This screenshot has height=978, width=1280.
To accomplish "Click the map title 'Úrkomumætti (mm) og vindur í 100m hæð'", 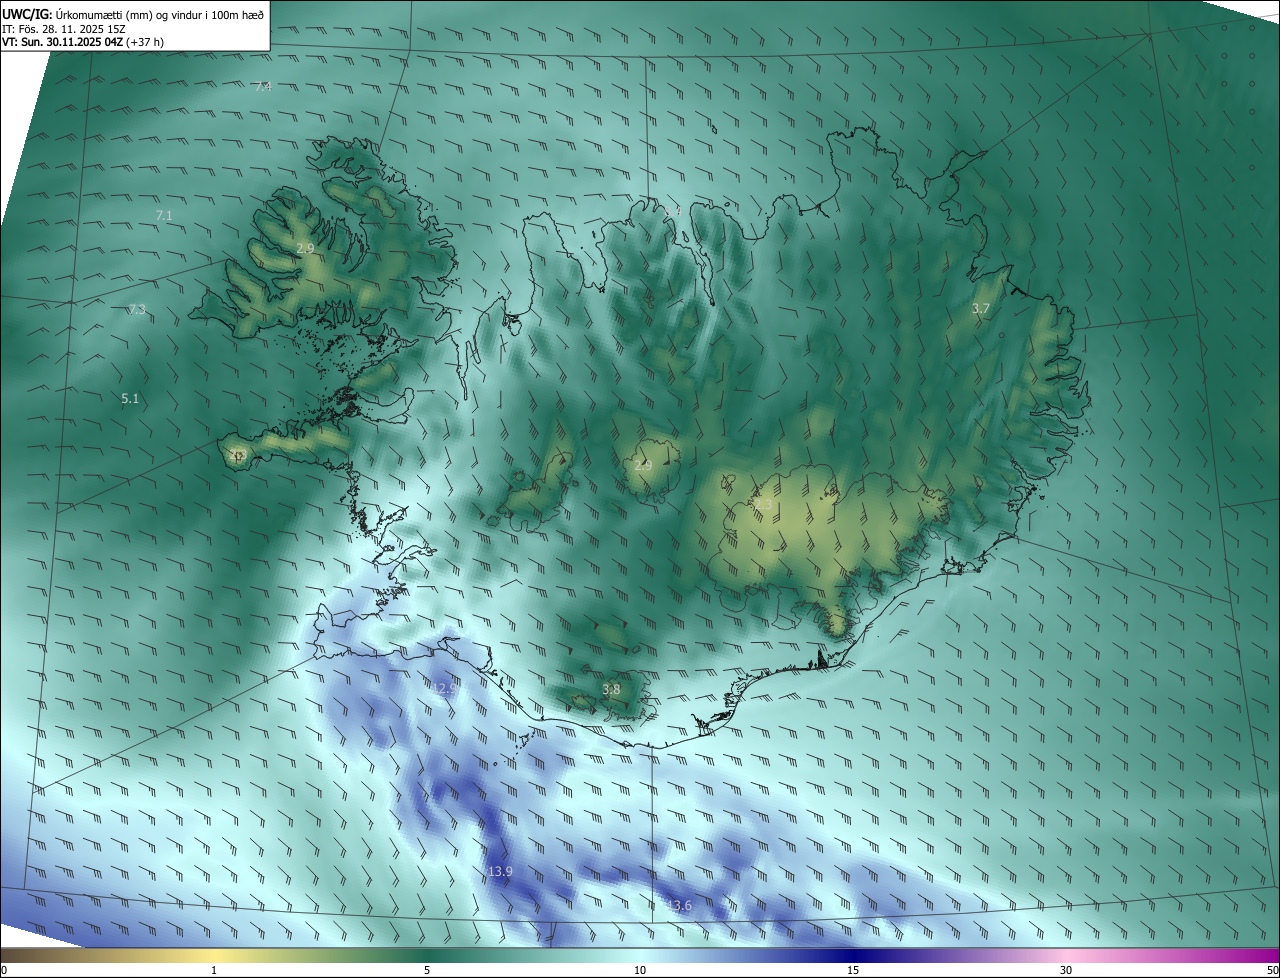I will coord(160,14).
